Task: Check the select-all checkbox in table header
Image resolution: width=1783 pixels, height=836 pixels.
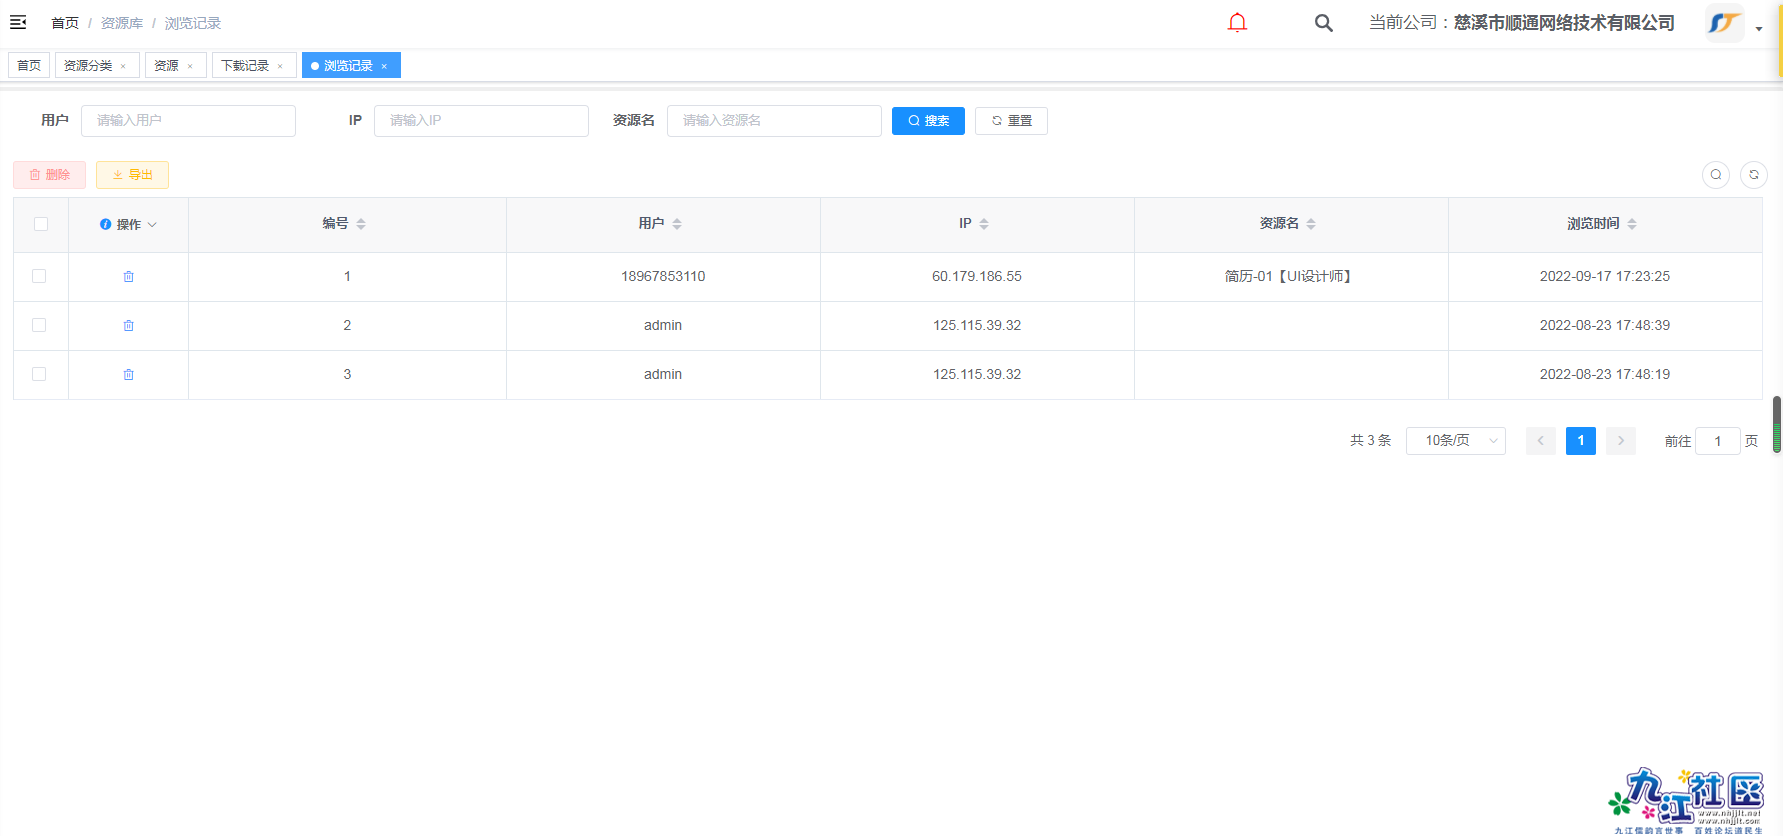Action: 41,224
